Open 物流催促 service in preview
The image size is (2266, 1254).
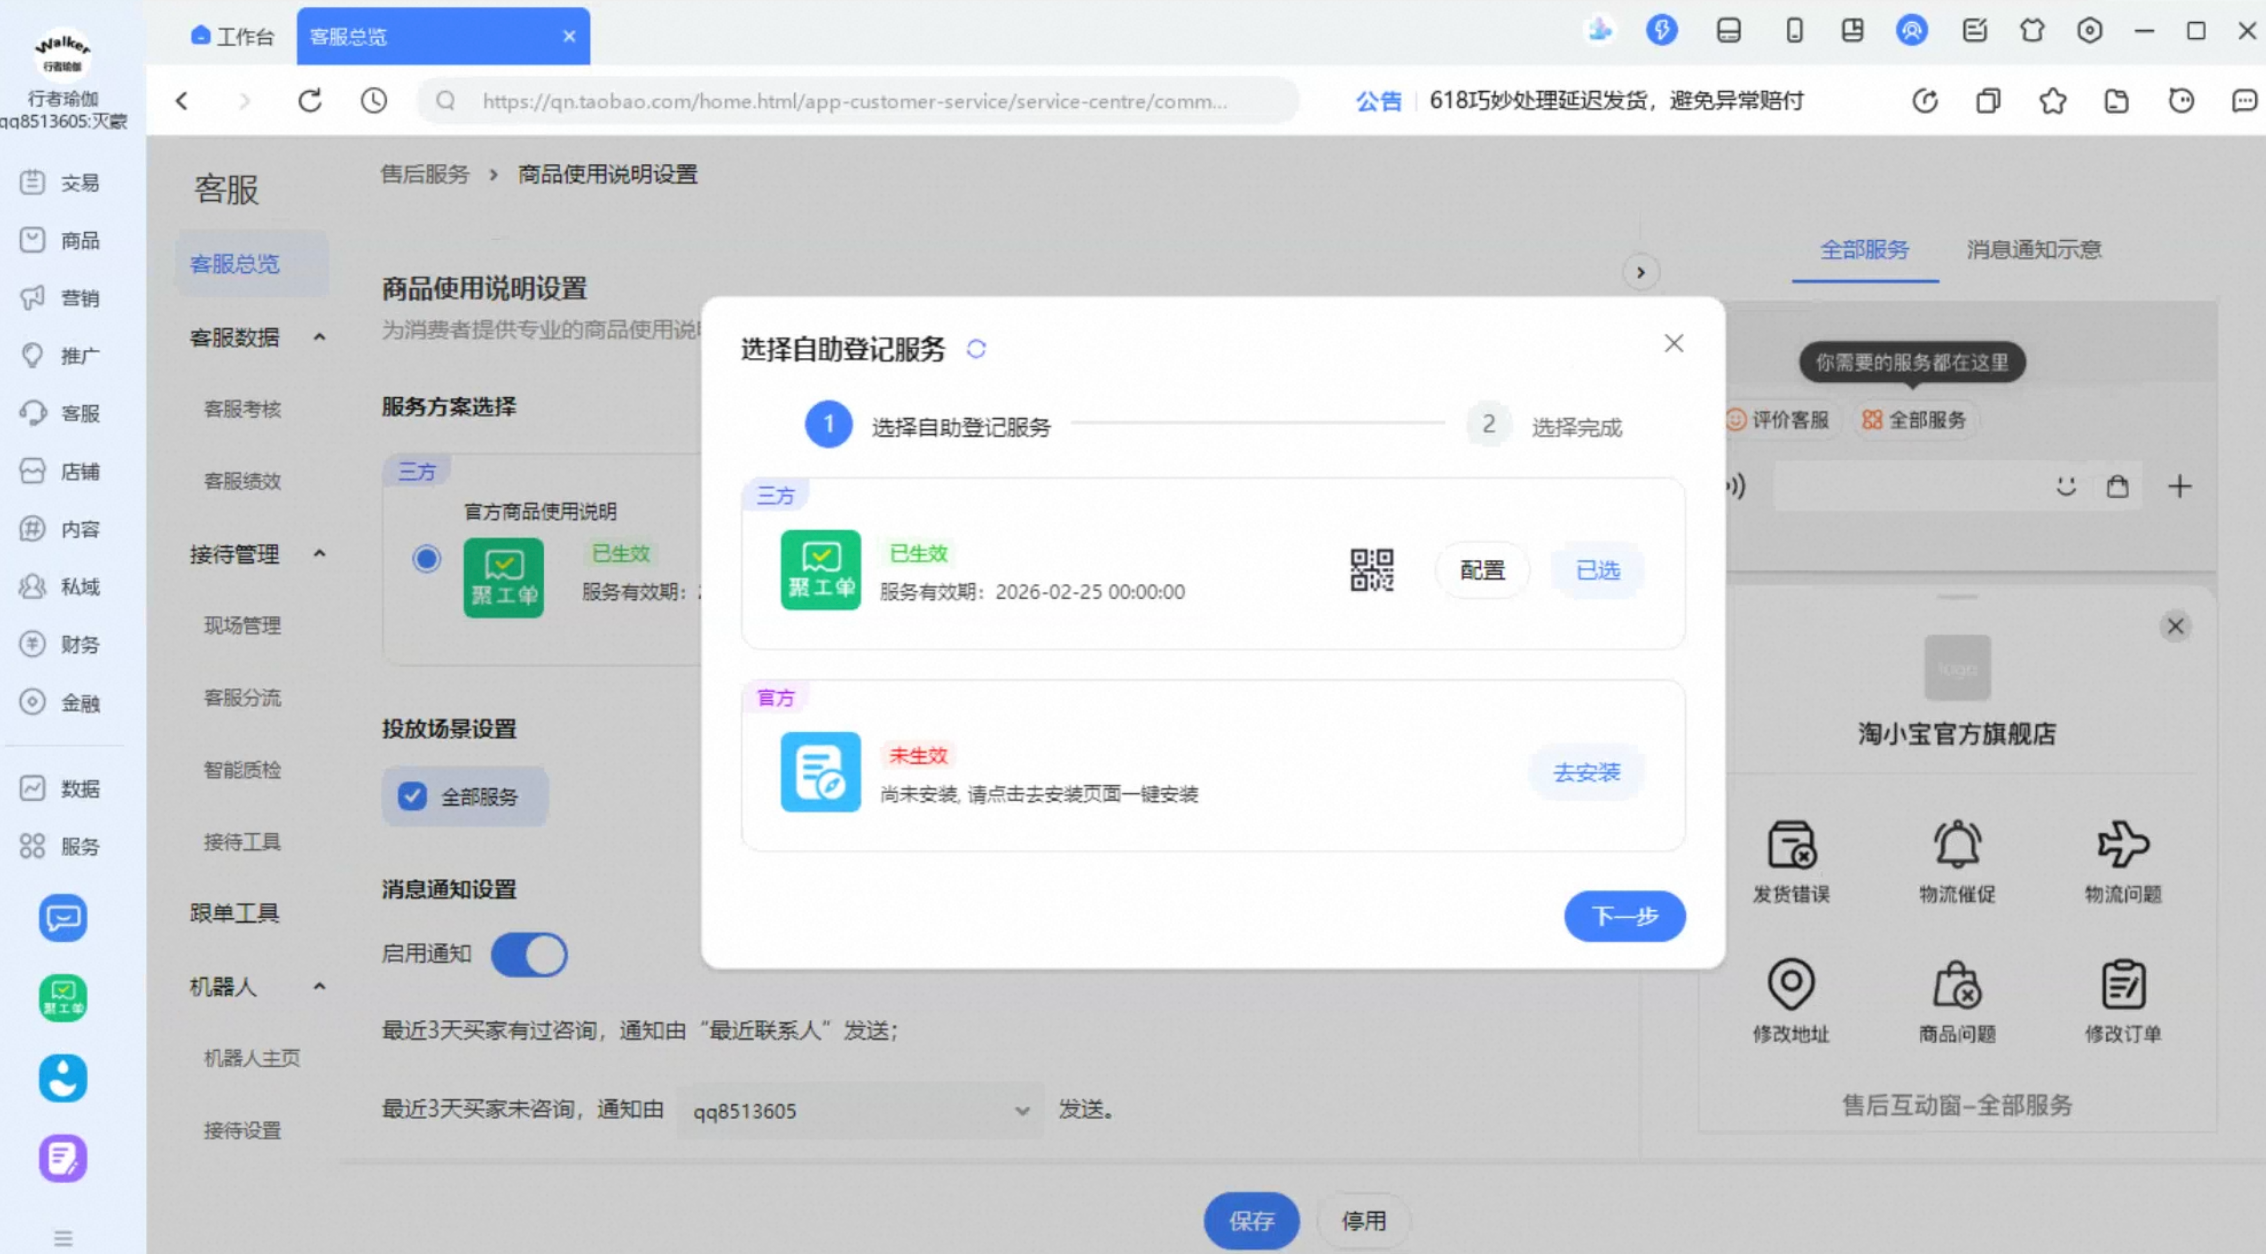(x=1957, y=862)
